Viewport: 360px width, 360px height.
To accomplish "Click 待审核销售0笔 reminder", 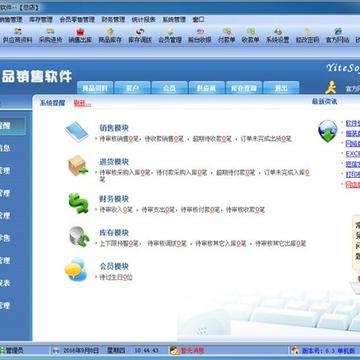I will point(118,139).
